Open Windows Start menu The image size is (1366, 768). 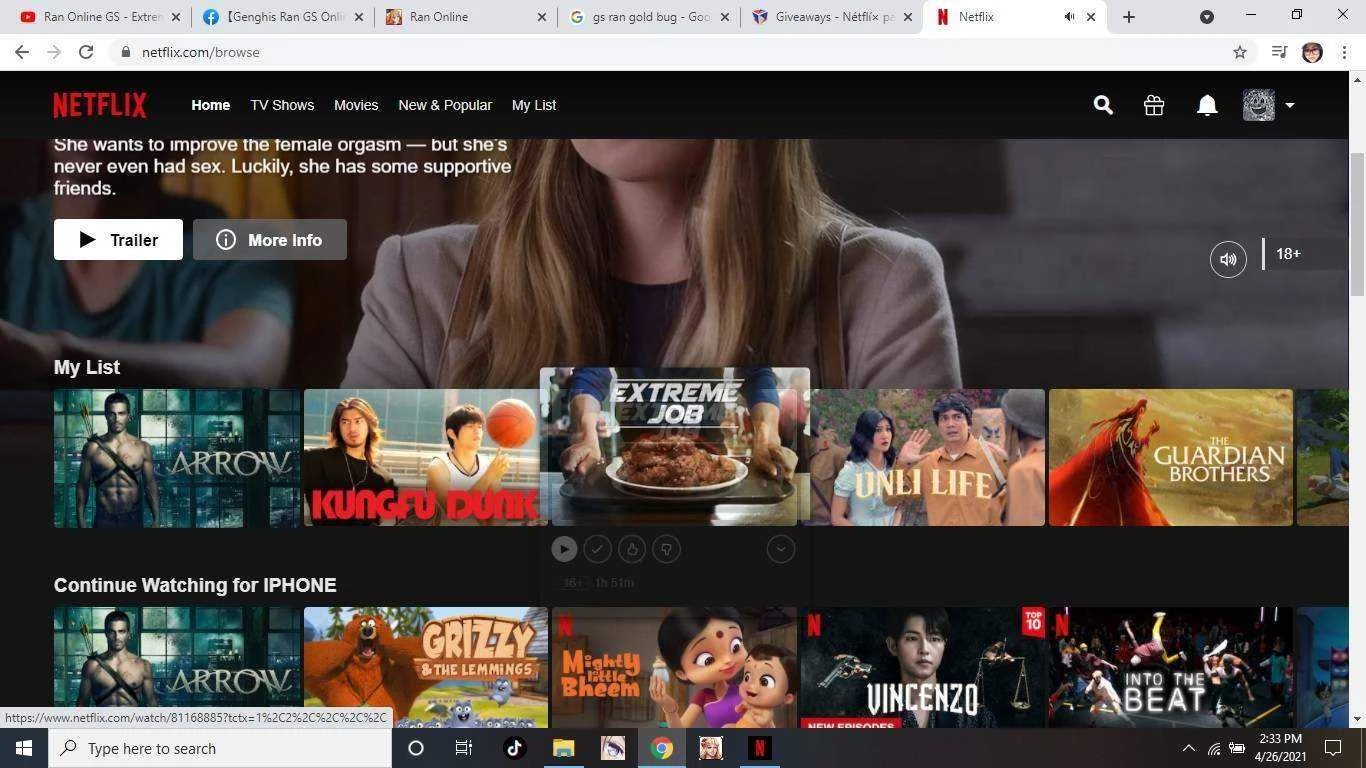pos(24,748)
